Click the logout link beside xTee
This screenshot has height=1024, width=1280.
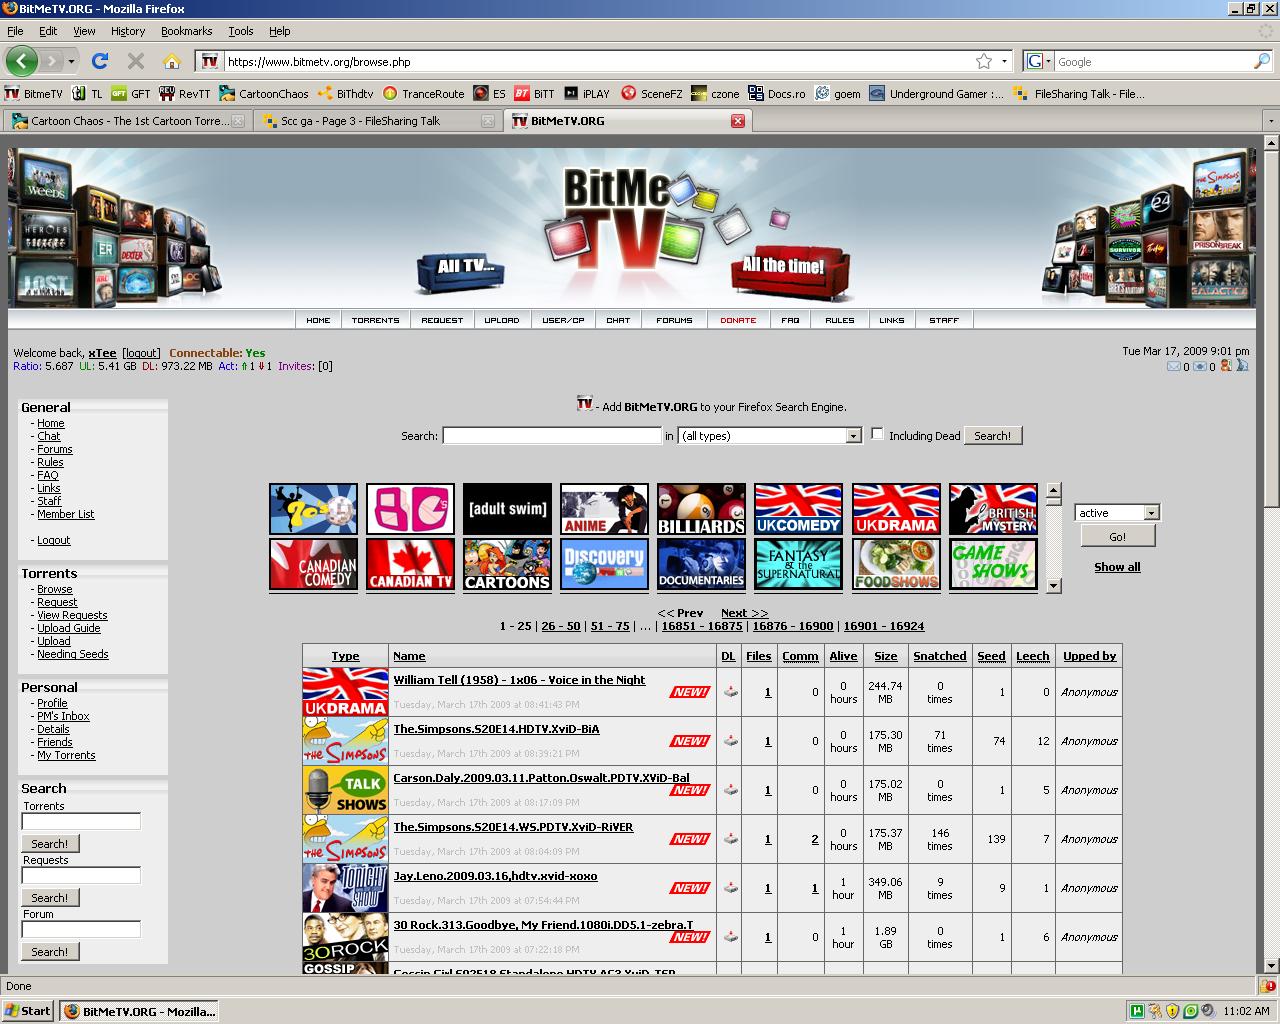pyautogui.click(x=141, y=353)
